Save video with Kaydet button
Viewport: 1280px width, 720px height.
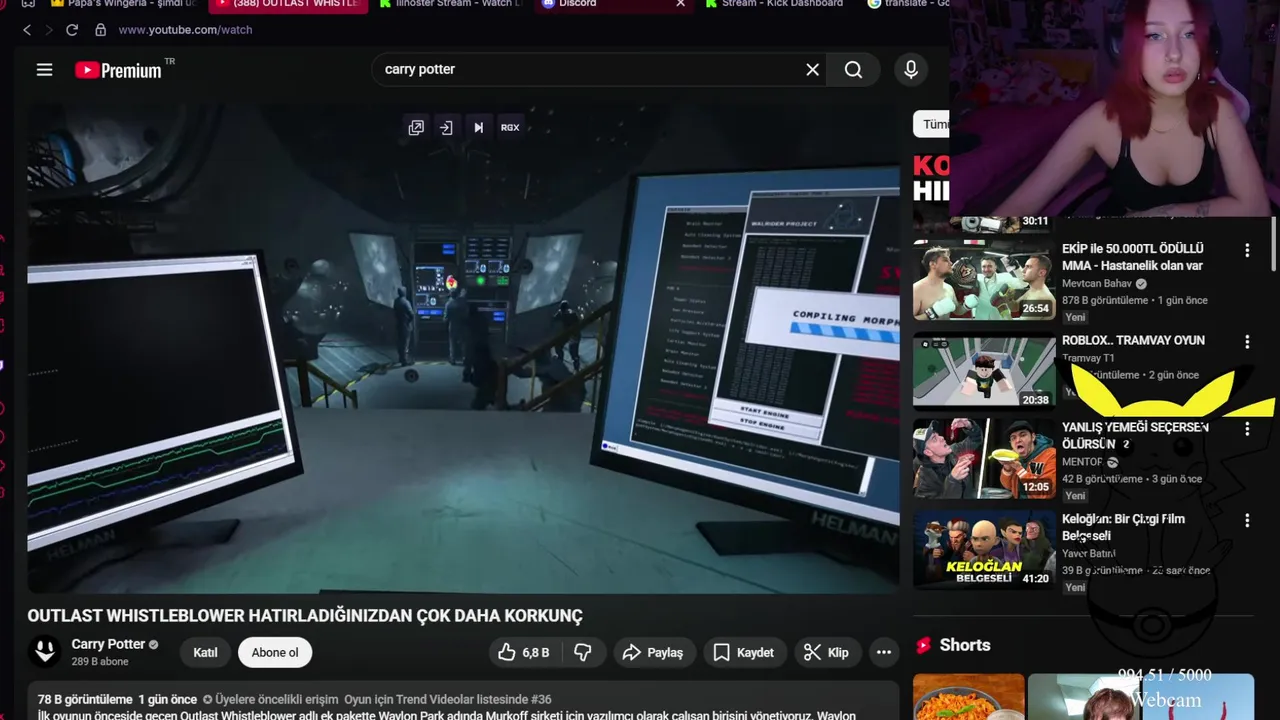(743, 652)
